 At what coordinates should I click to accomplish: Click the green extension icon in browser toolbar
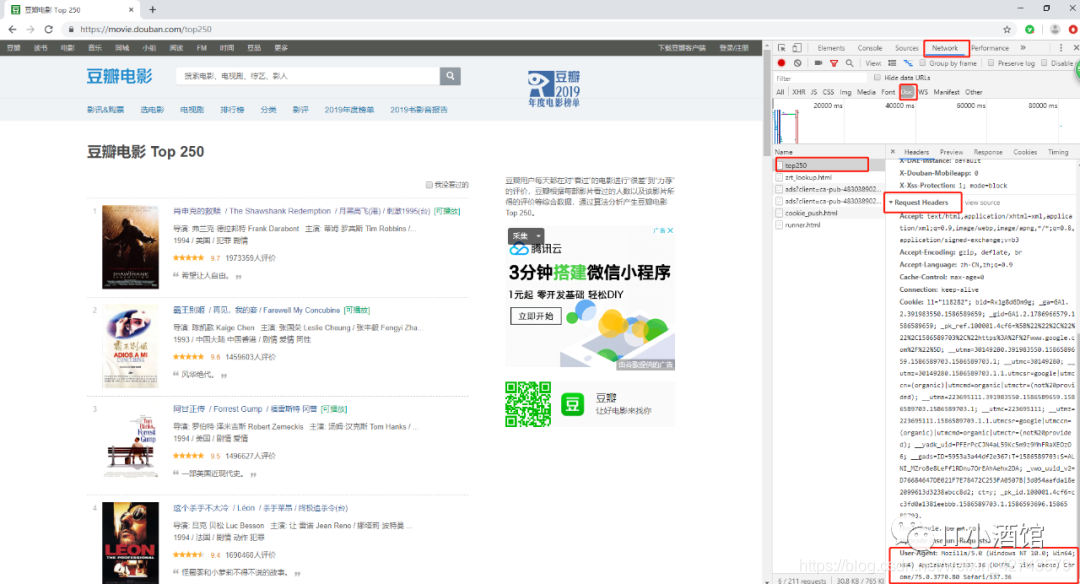pyautogui.click(x=1030, y=29)
